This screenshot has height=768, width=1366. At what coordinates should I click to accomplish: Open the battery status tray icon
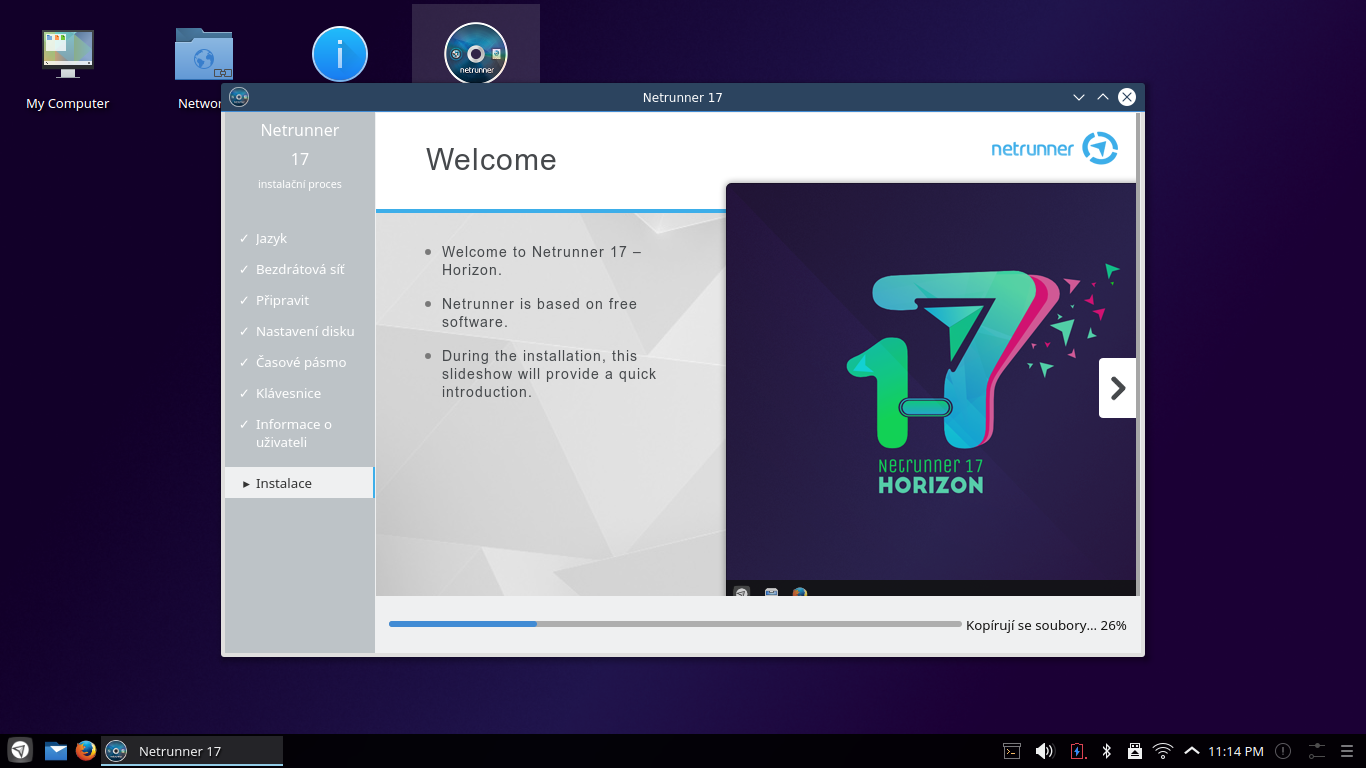(1077, 751)
